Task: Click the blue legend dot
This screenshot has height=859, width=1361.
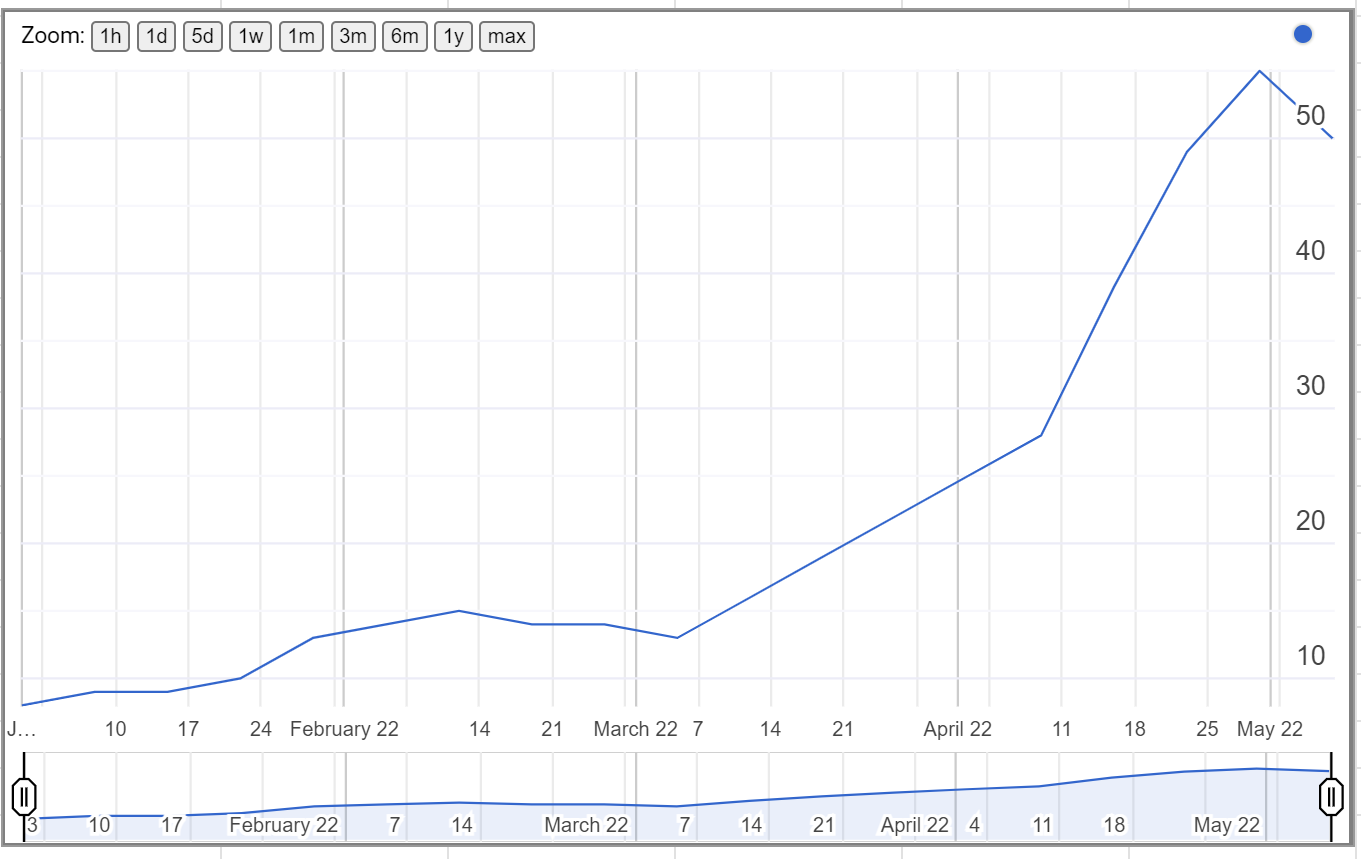Action: [1302, 35]
